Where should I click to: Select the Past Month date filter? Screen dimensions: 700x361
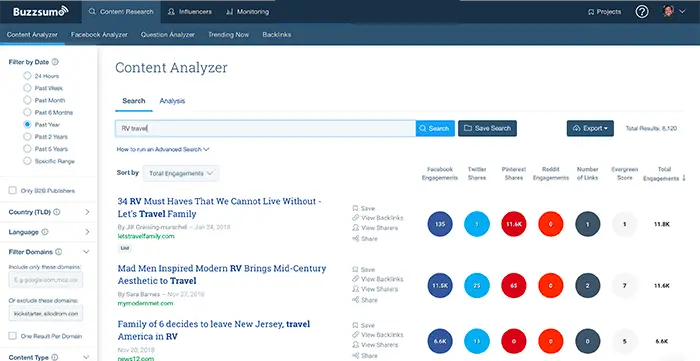(x=27, y=100)
